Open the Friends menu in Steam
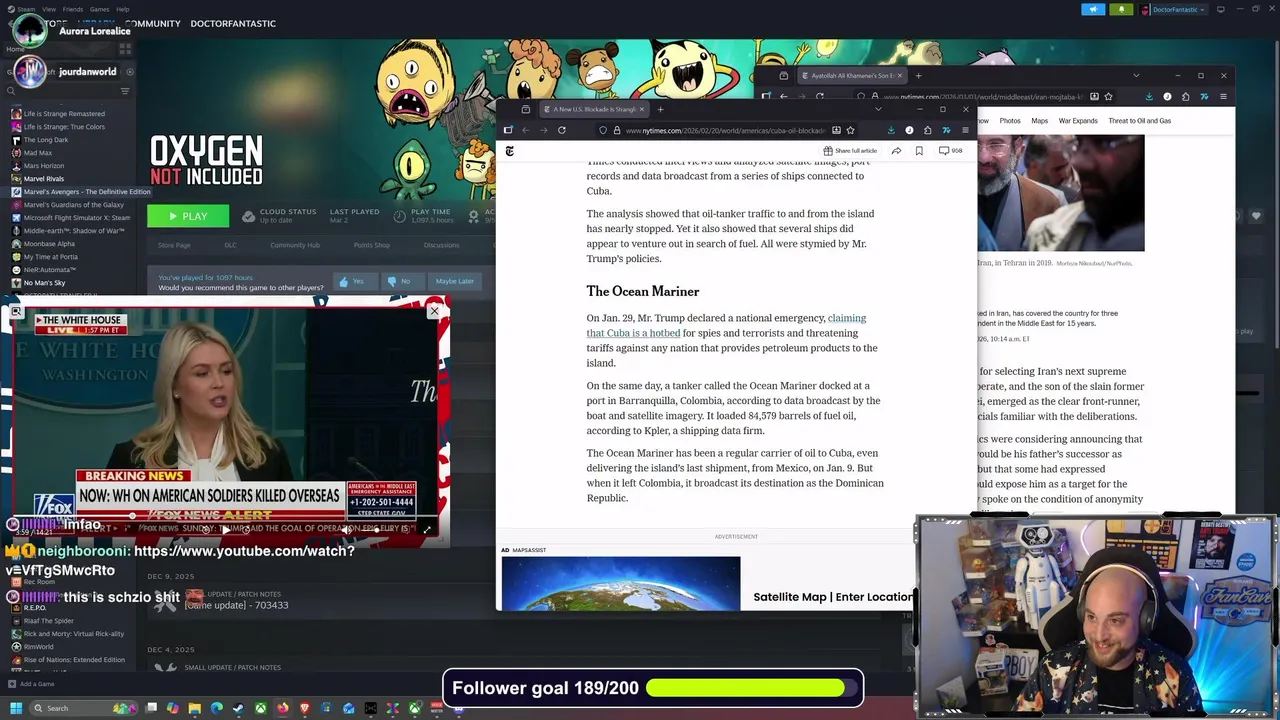 (73, 9)
